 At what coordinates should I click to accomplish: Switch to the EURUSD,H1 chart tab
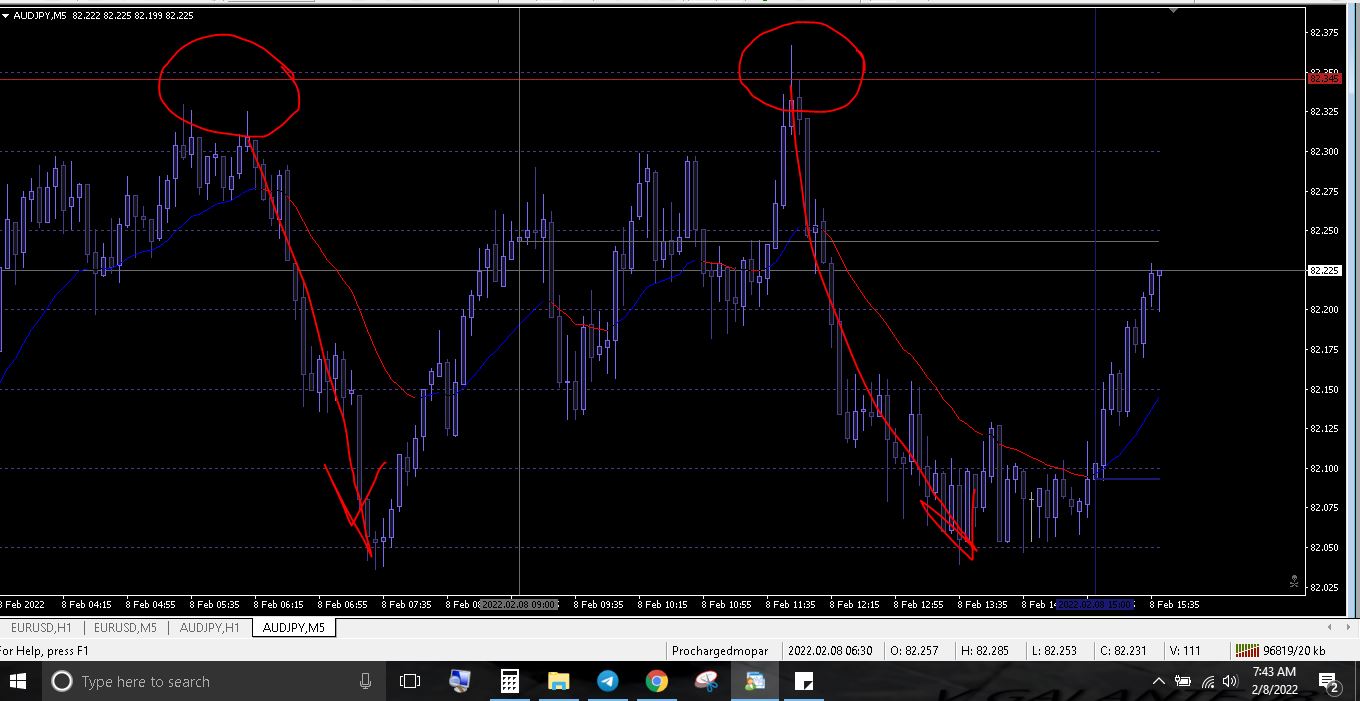pyautogui.click(x=40, y=628)
